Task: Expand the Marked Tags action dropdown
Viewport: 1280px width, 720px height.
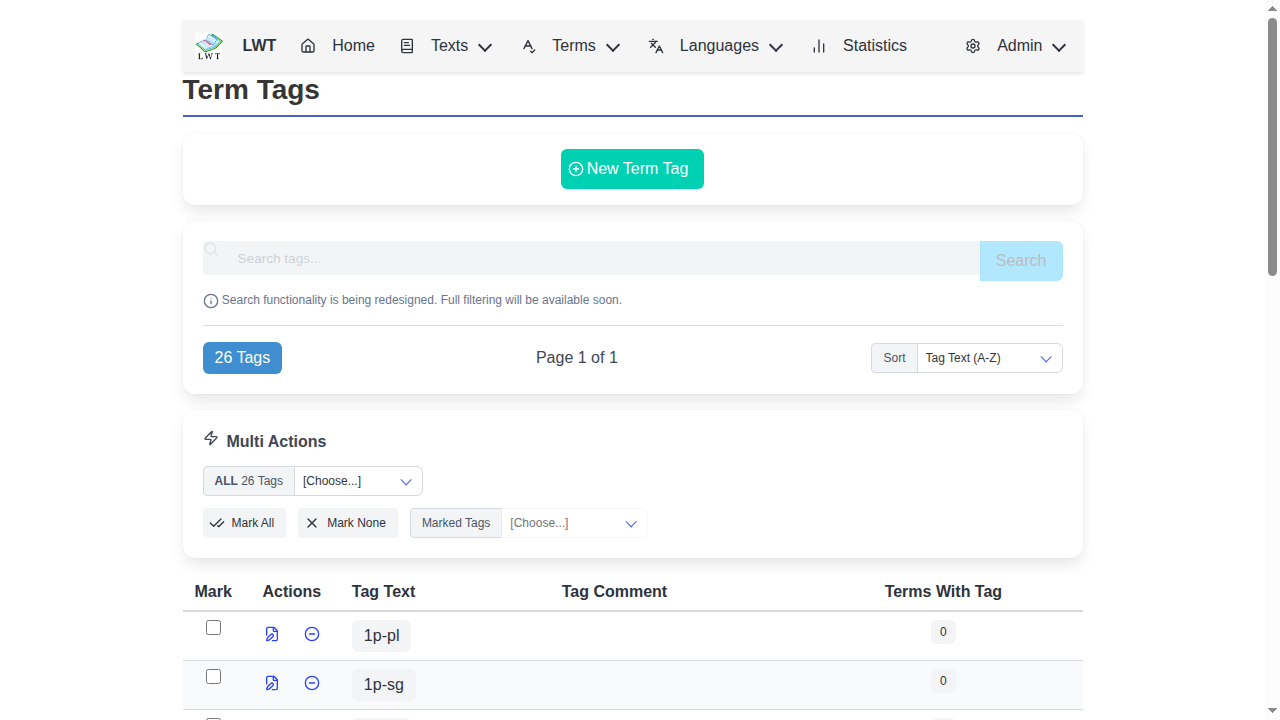Action: (x=573, y=523)
